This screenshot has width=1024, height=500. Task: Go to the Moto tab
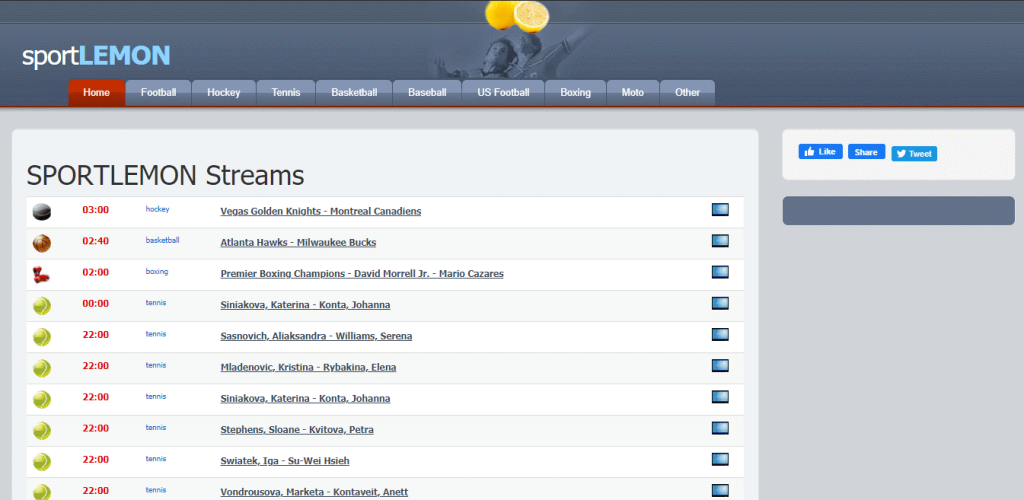click(x=633, y=93)
